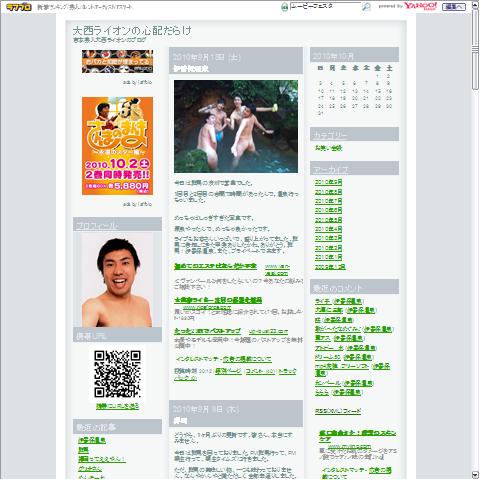The image size is (480, 480).
Task: Click the magnifier search icon
Action: (366, 7)
